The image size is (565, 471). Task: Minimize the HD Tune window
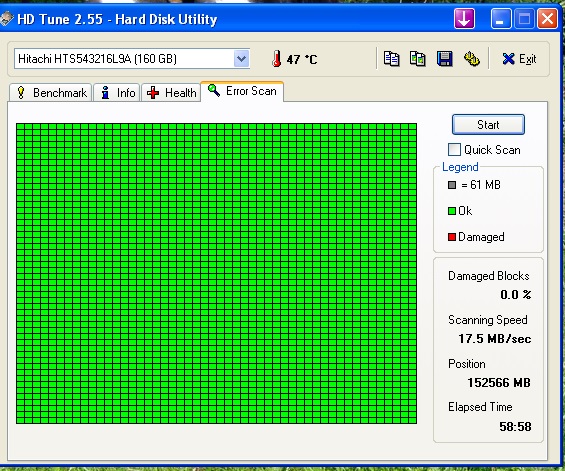501,18
